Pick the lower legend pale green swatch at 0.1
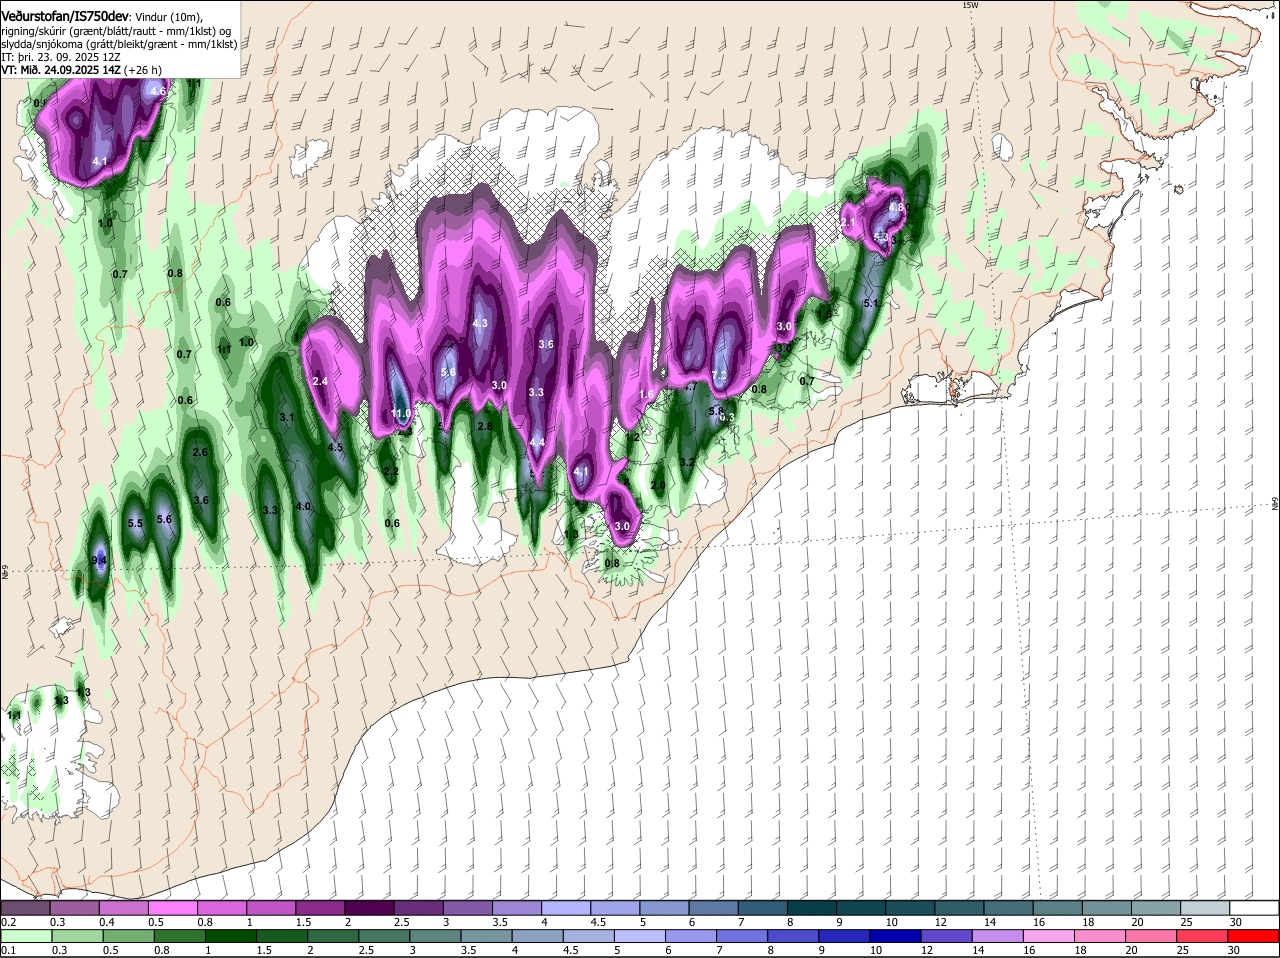 (x=25, y=936)
